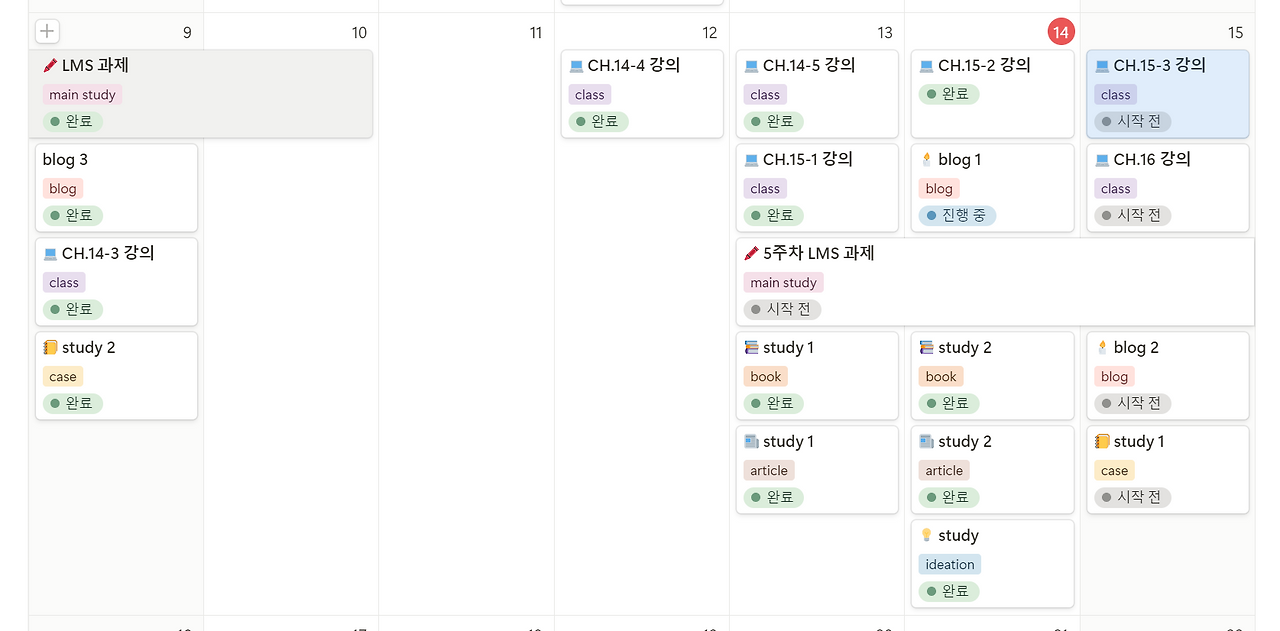Select the main study tag on LMS 과제
Viewport: 1280px width, 631px height.
tap(82, 94)
